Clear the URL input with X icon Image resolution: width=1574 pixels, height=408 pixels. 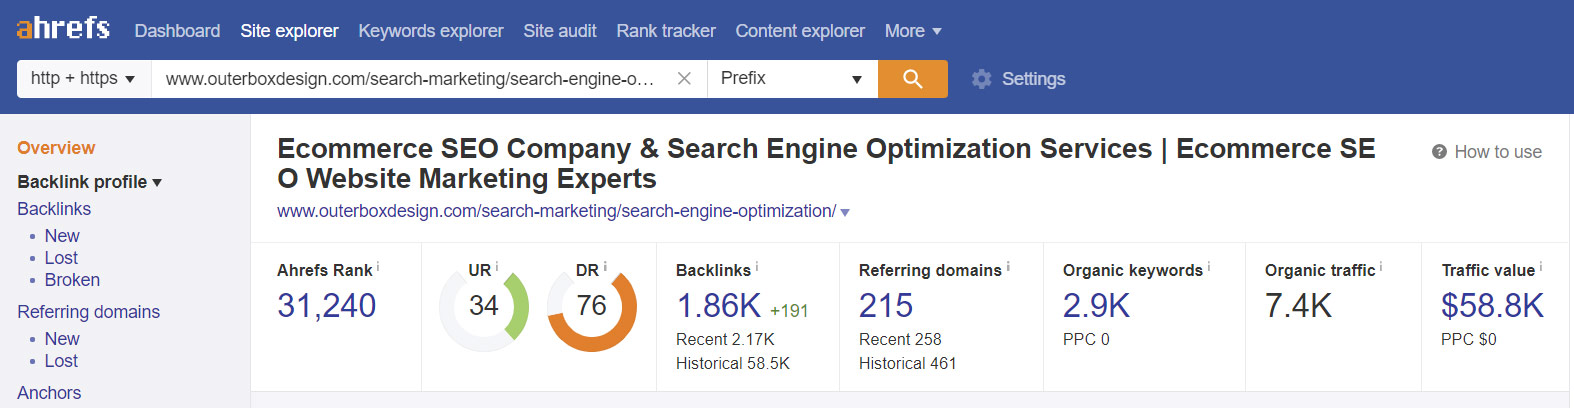[684, 78]
